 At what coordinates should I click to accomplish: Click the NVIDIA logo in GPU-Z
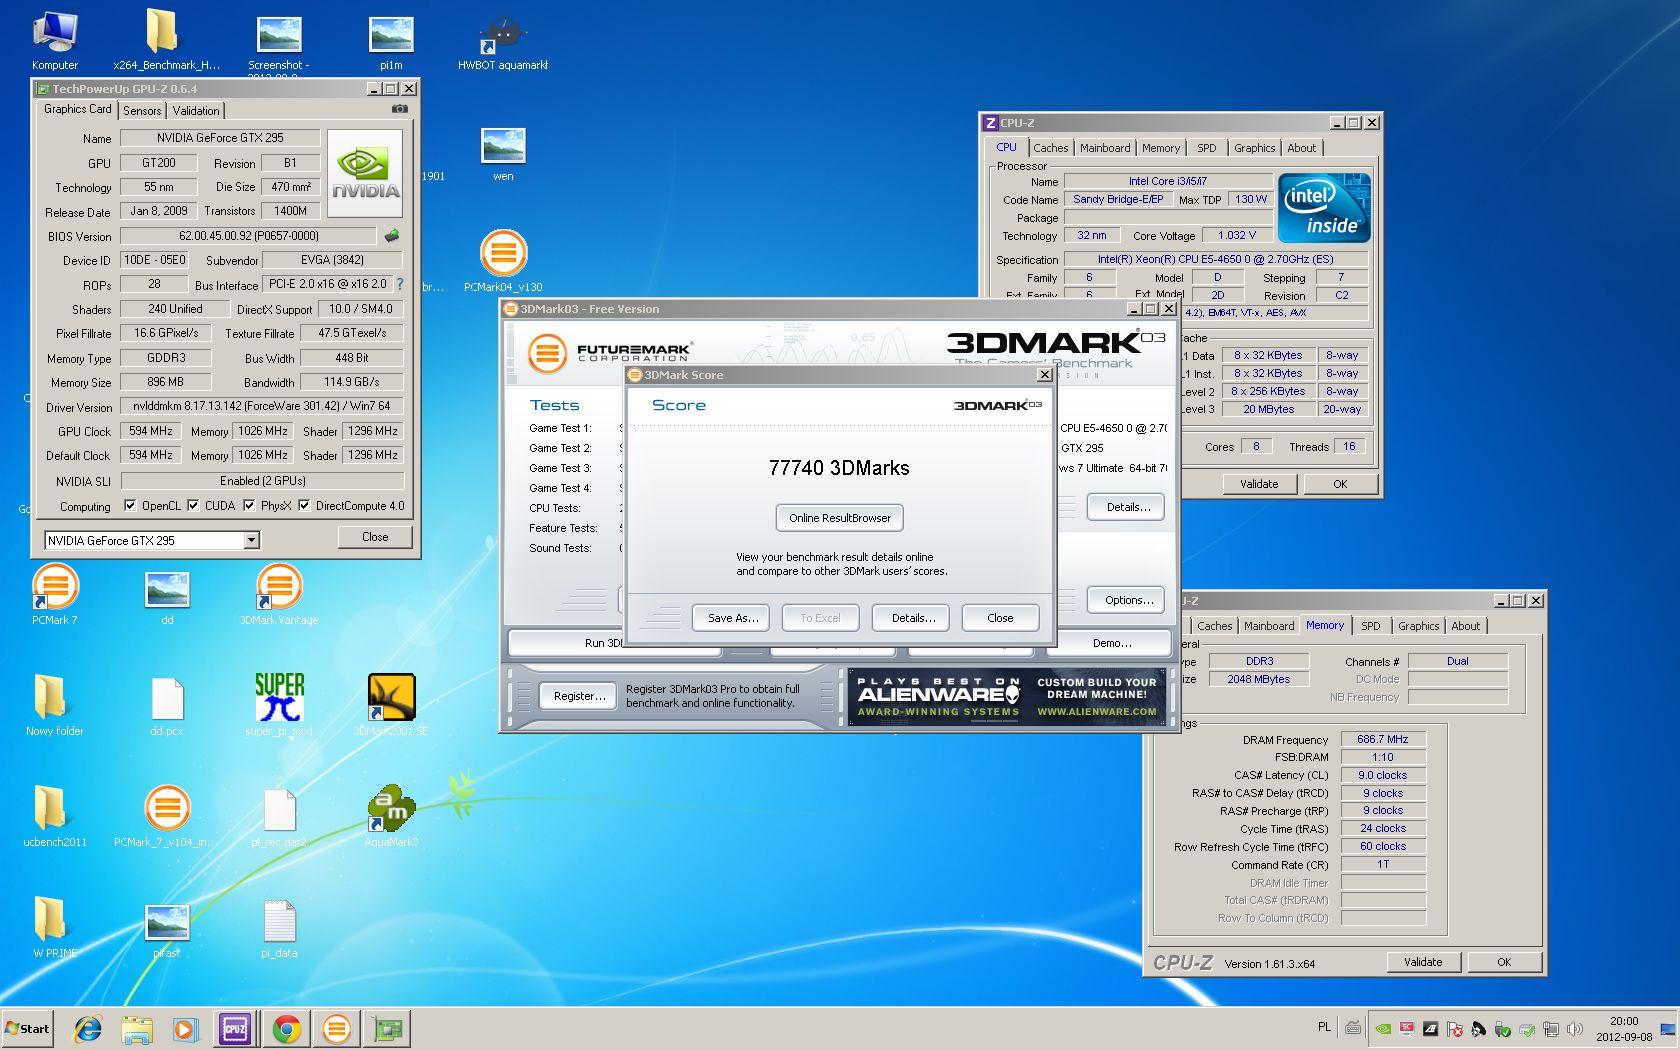coord(365,173)
